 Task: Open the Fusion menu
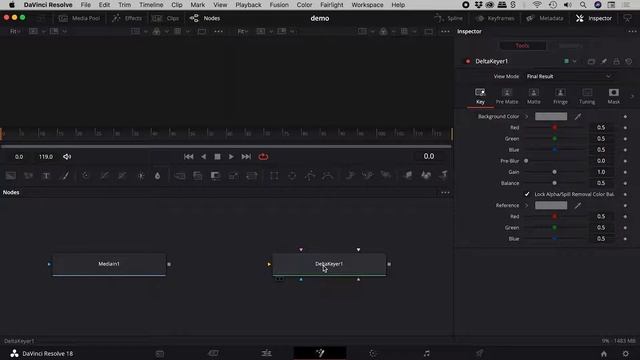[279, 5]
